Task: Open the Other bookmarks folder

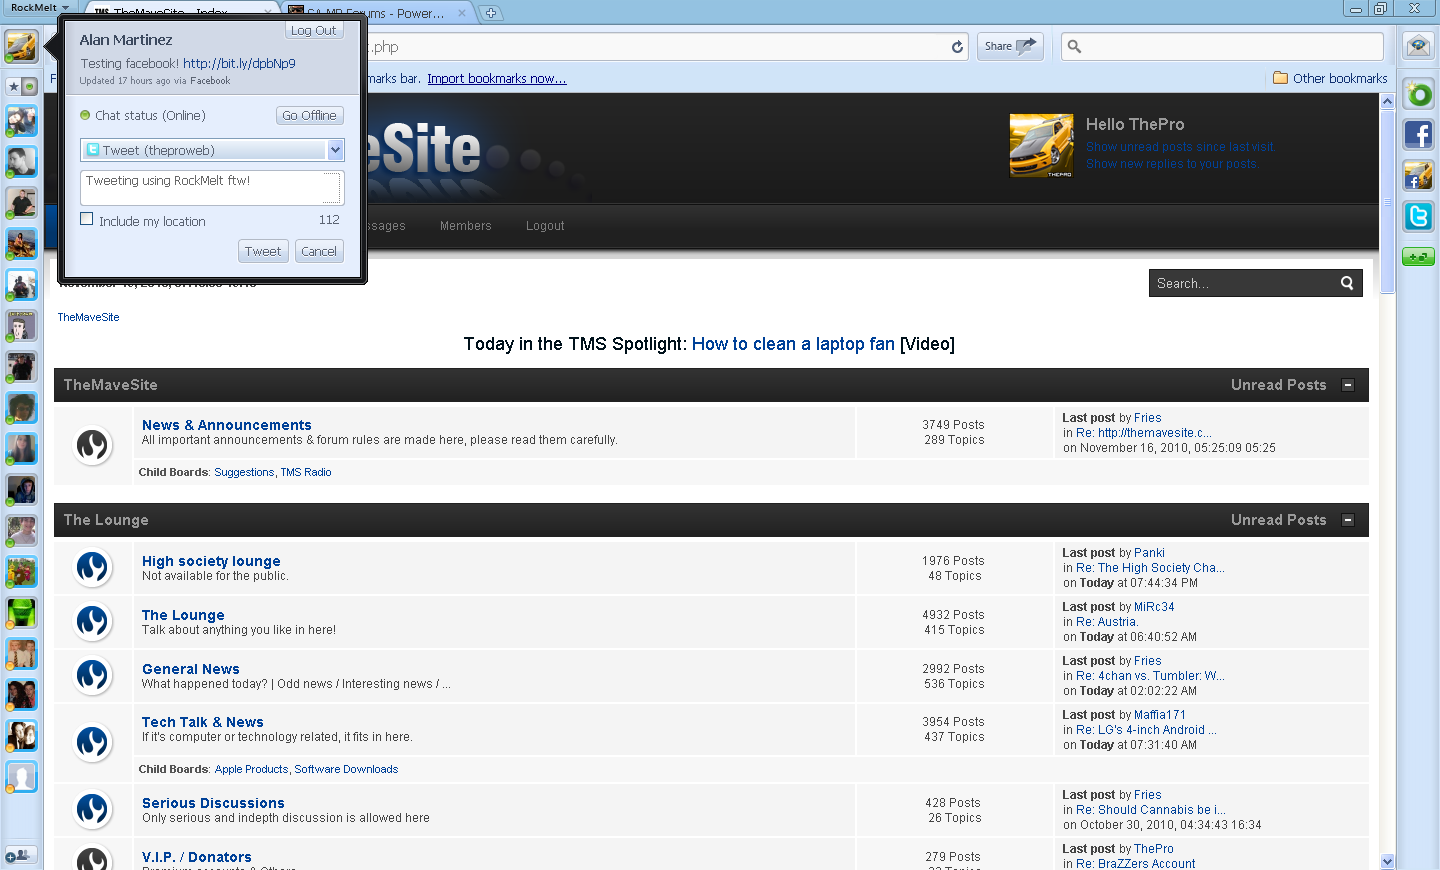Action: point(1330,78)
